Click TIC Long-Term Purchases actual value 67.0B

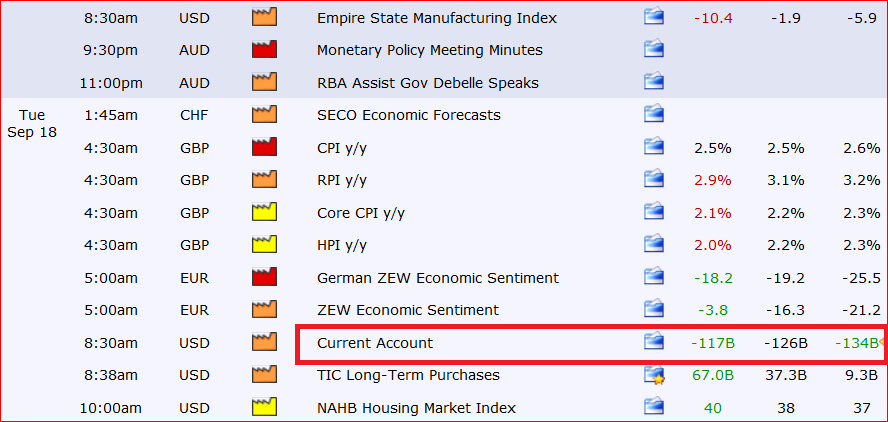[713, 376]
